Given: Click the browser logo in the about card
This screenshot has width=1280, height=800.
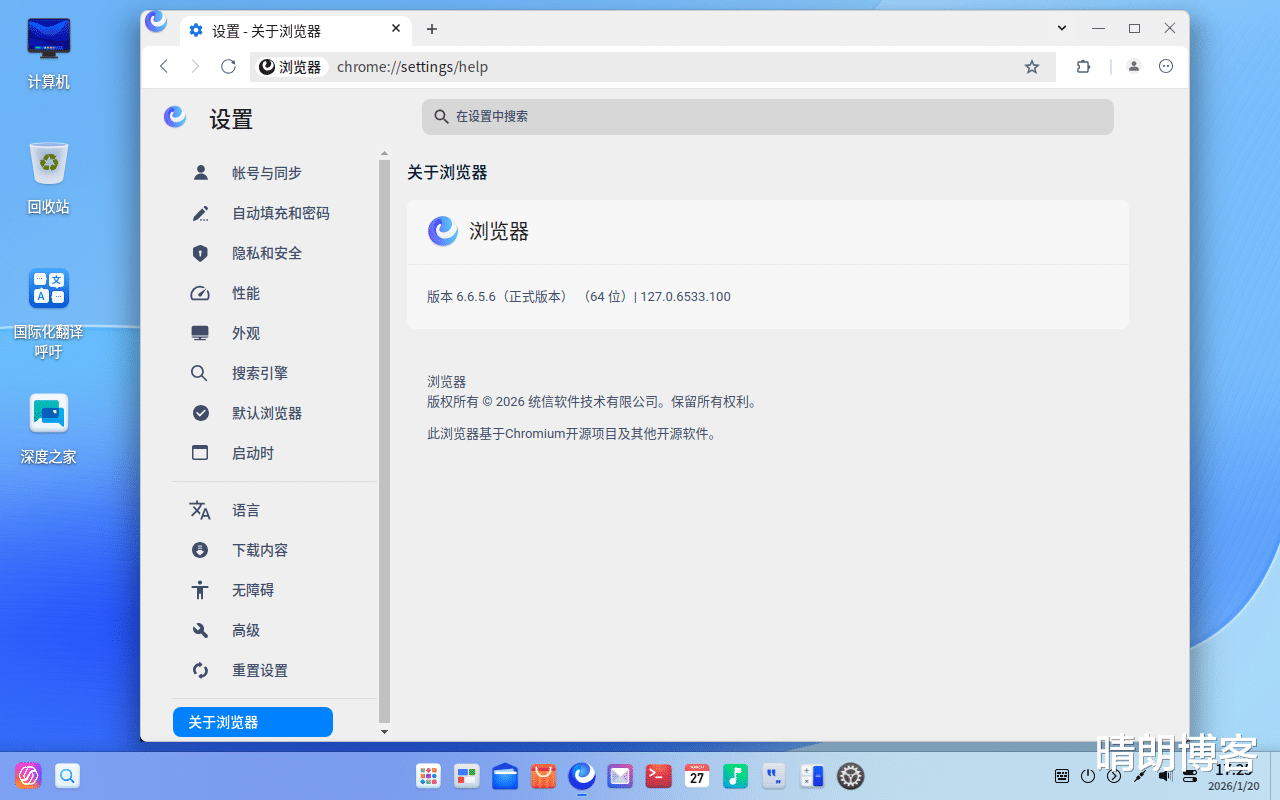Looking at the screenshot, I should [443, 231].
